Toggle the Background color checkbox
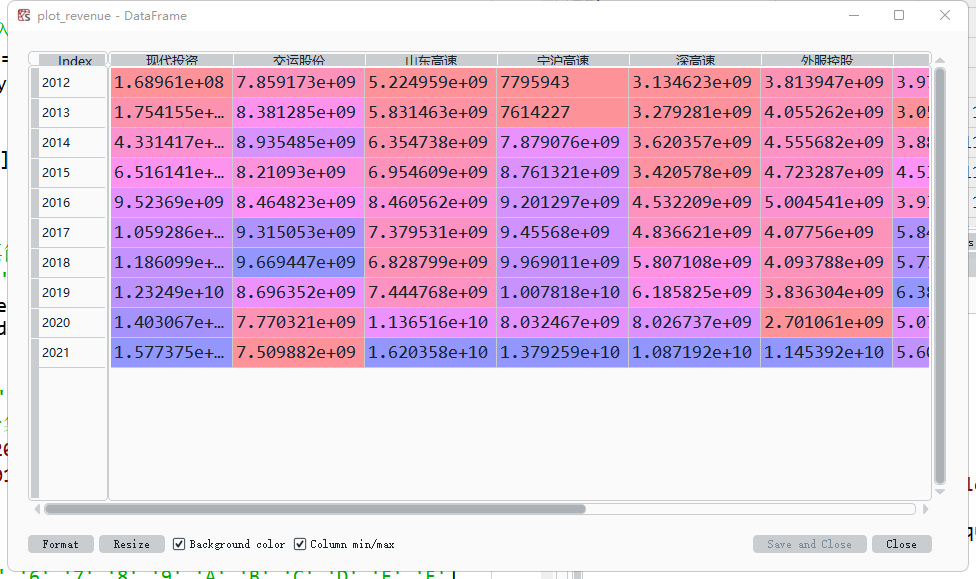The width and height of the screenshot is (976, 579). coord(179,544)
